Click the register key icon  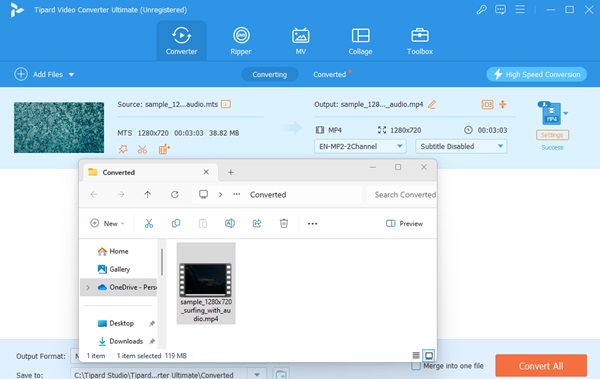pos(481,10)
